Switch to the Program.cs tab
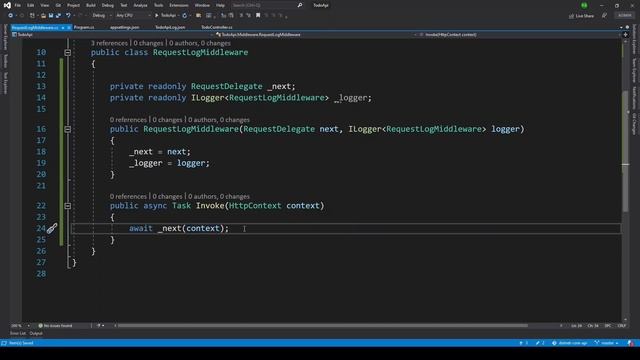Image resolution: width=640 pixels, height=360 pixels. [84, 27]
